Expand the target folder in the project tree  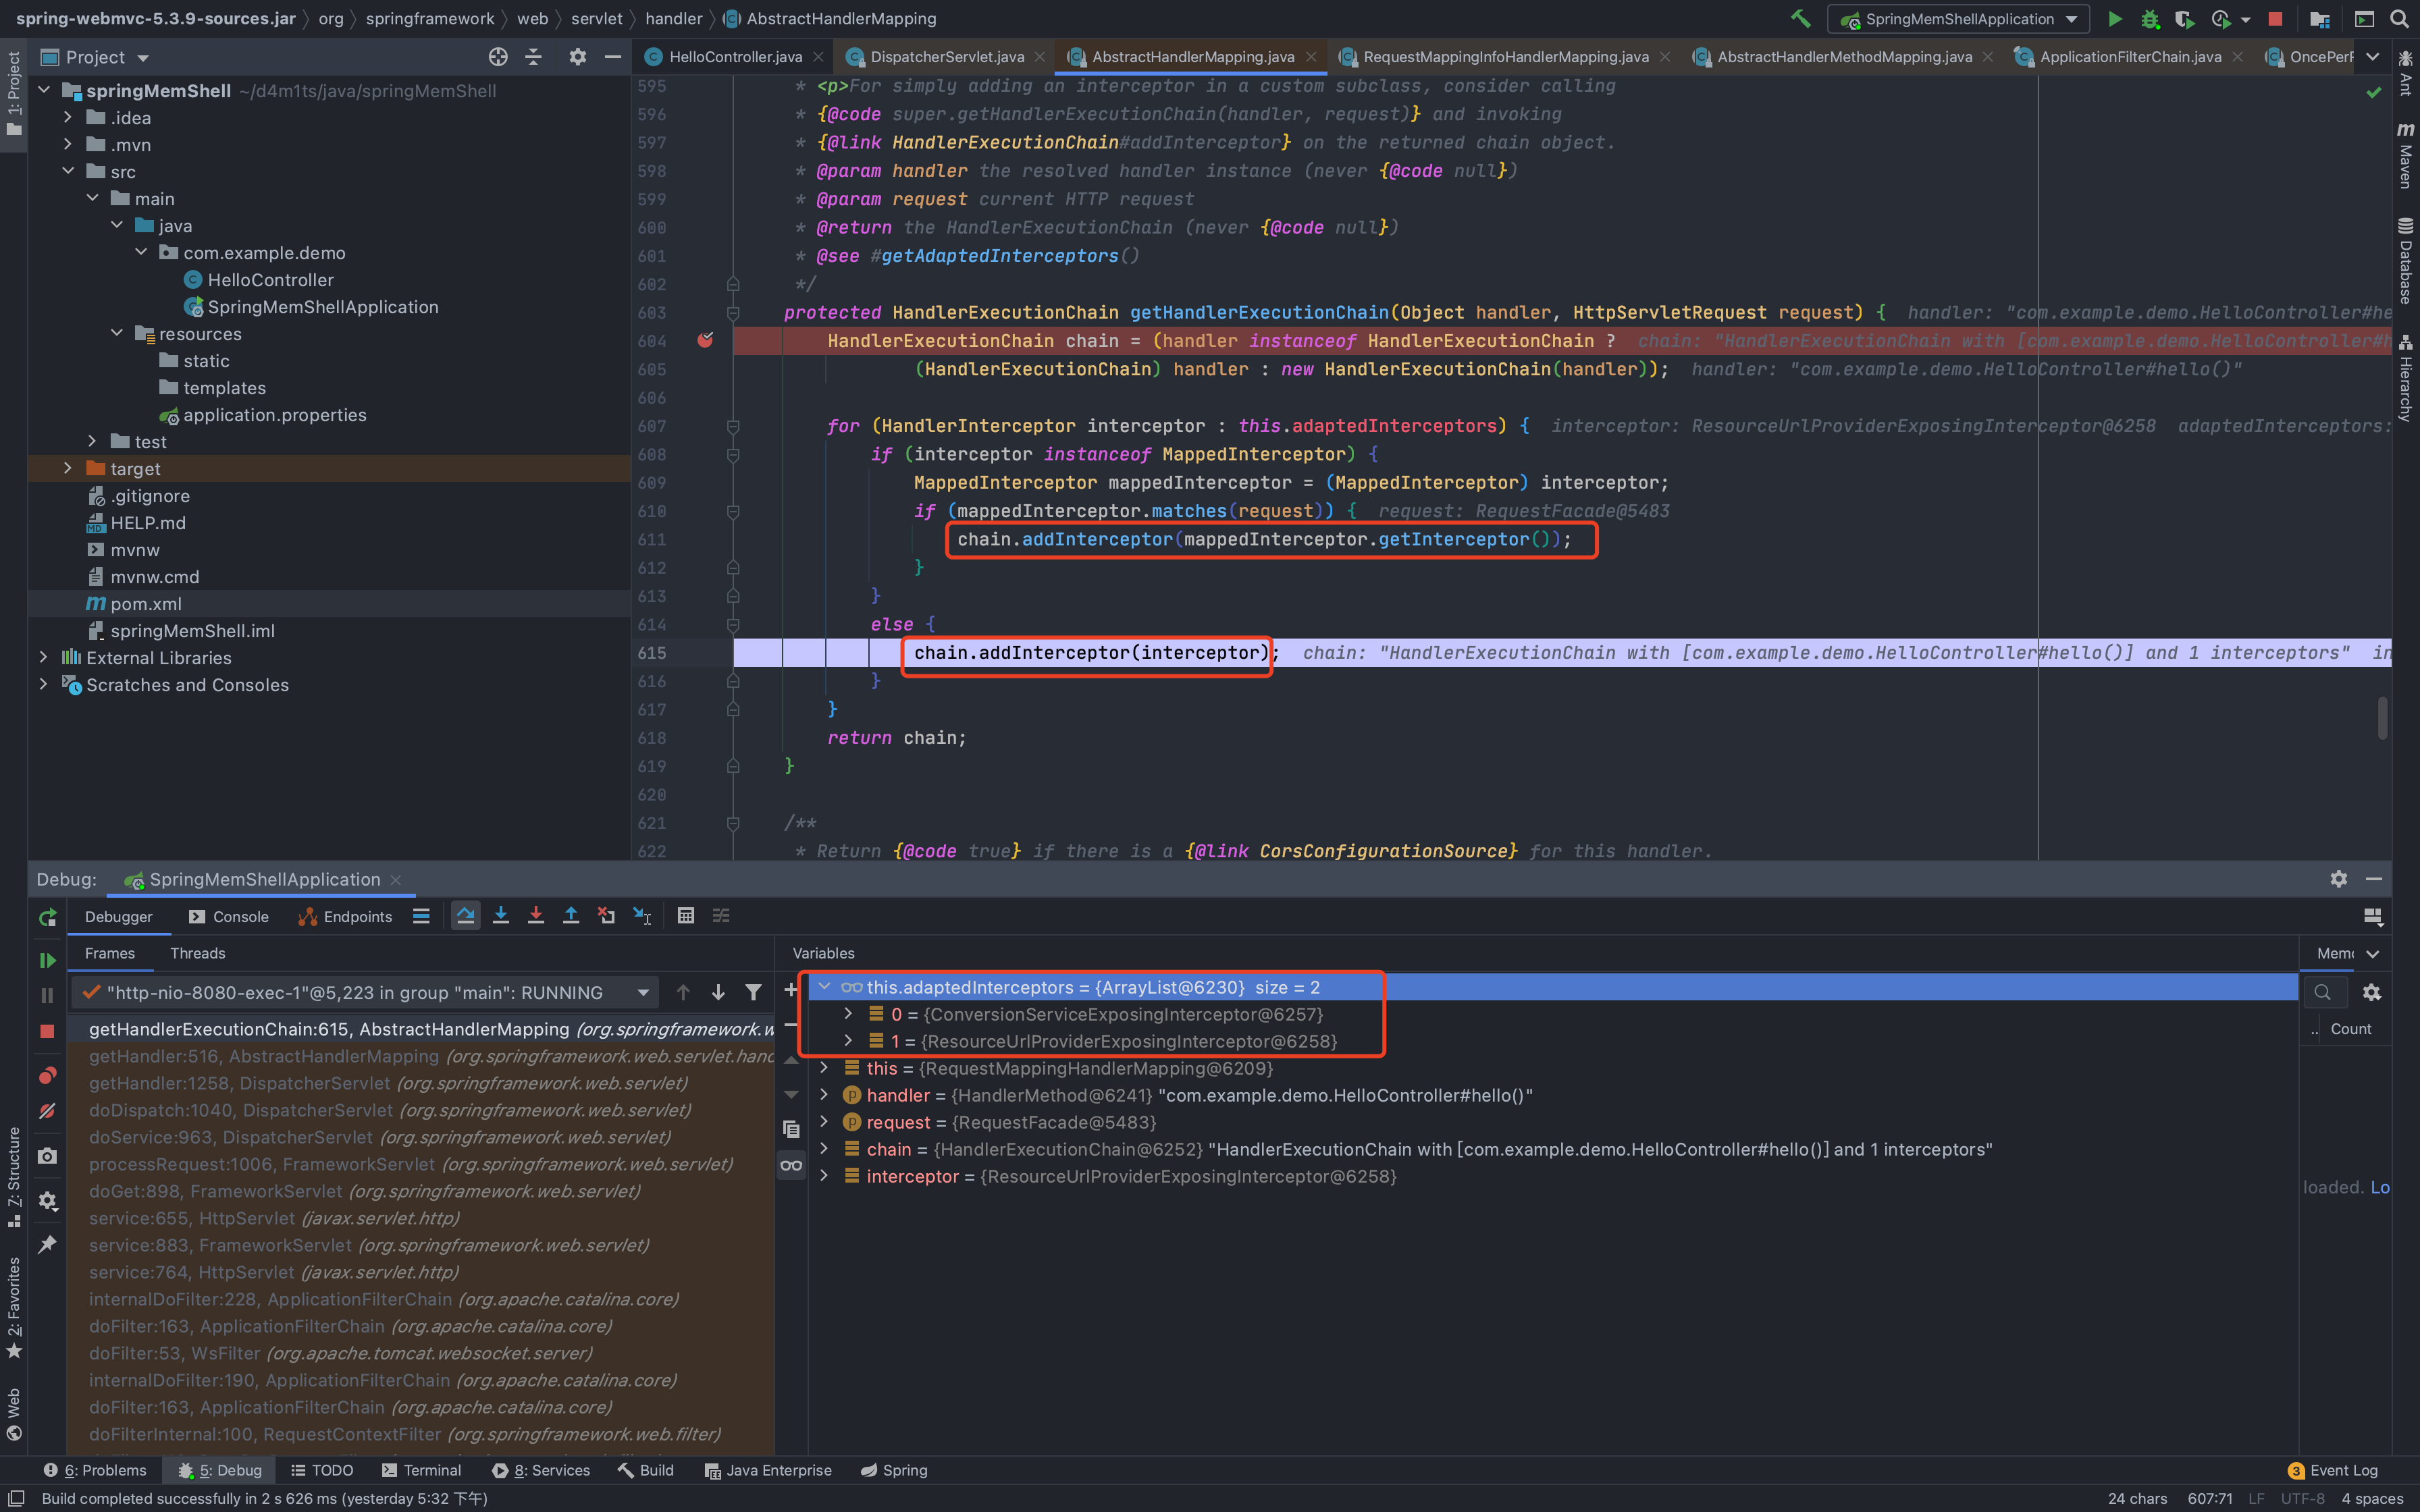[67, 469]
